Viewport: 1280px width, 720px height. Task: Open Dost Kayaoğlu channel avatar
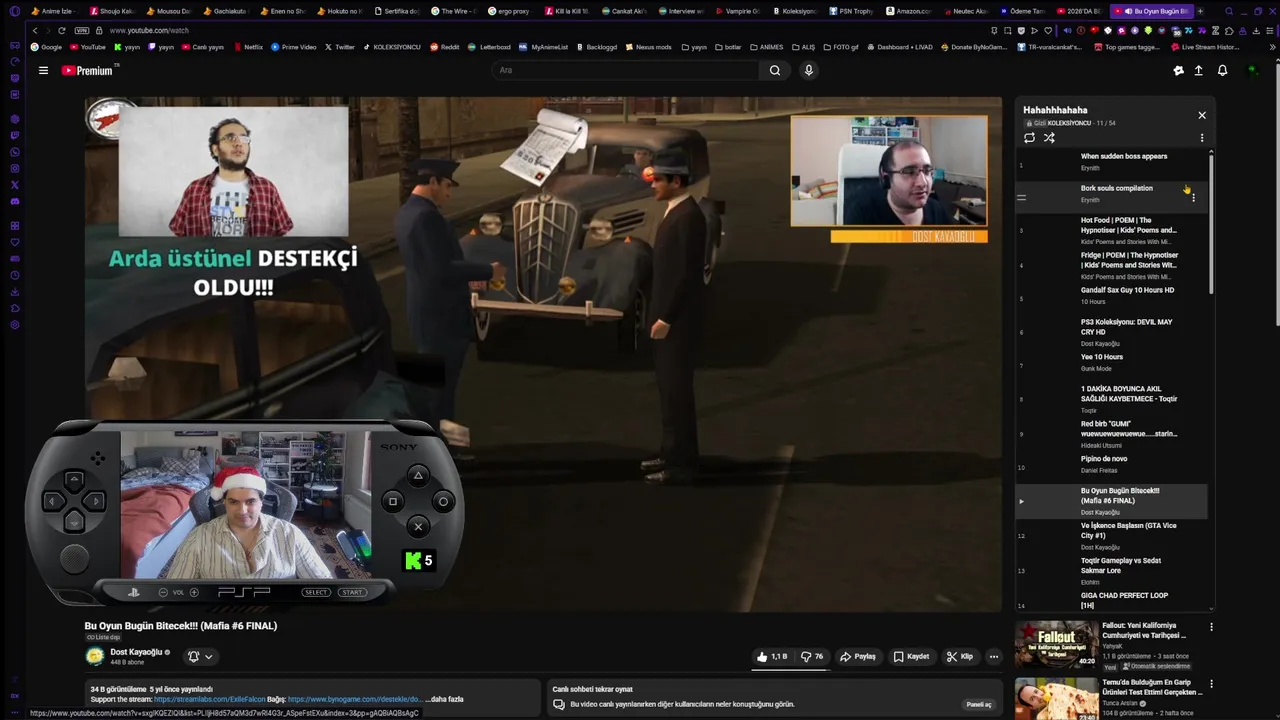tap(94, 657)
